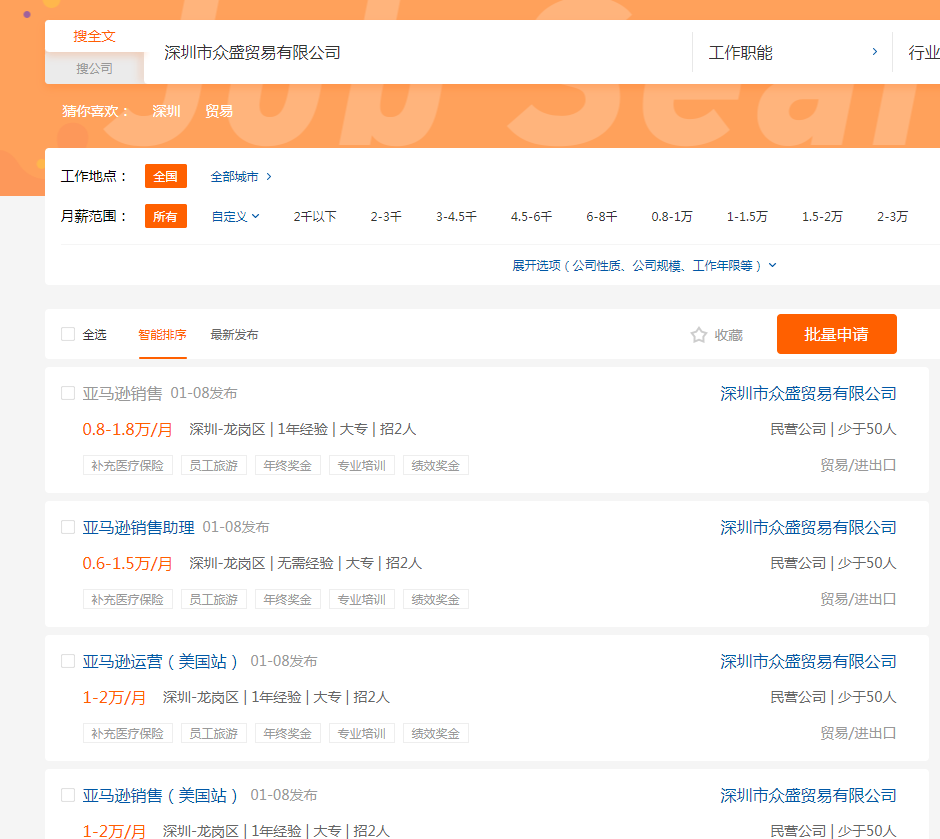The width and height of the screenshot is (940, 839).
Task: Open the 自定义 salary dropdown
Action: [235, 216]
